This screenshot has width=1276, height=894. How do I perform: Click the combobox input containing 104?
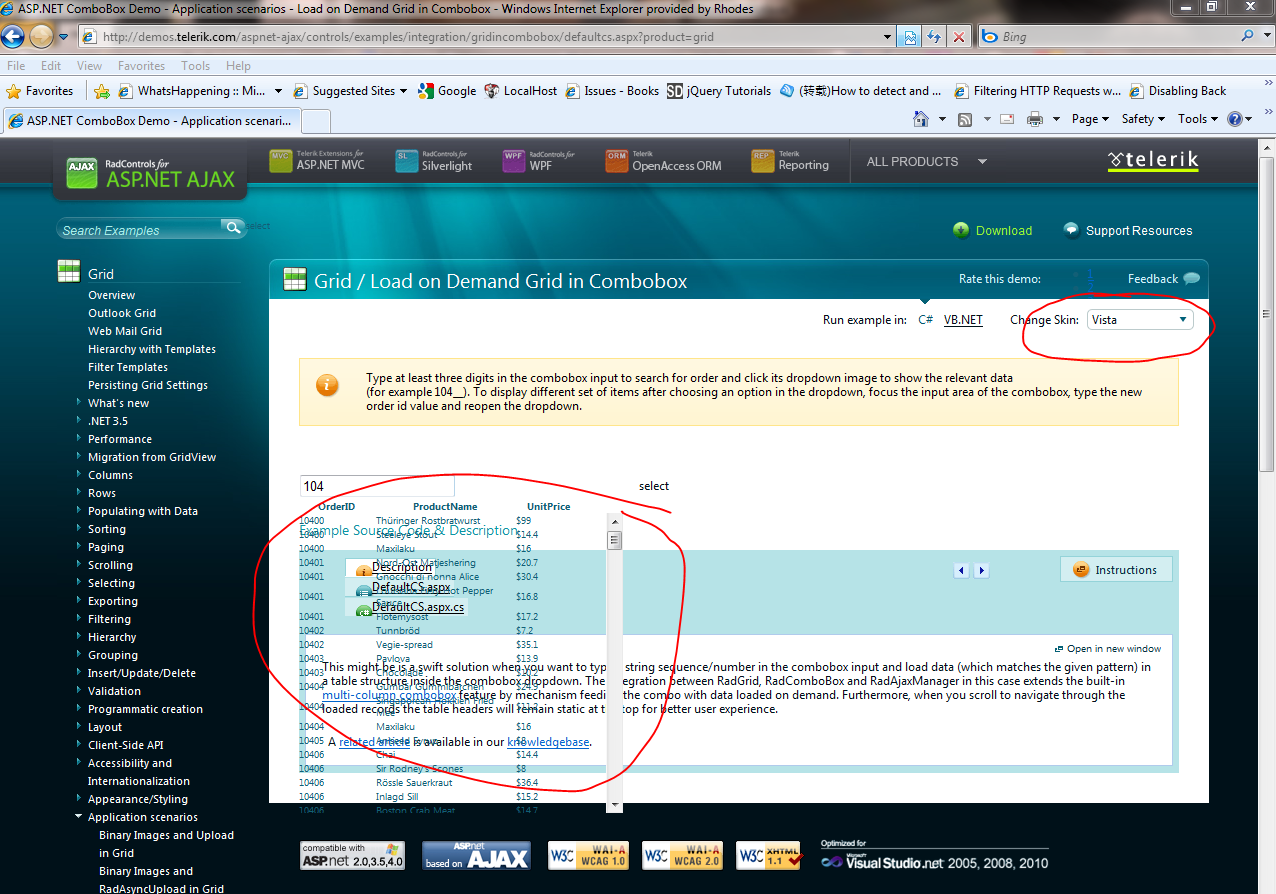click(x=377, y=486)
